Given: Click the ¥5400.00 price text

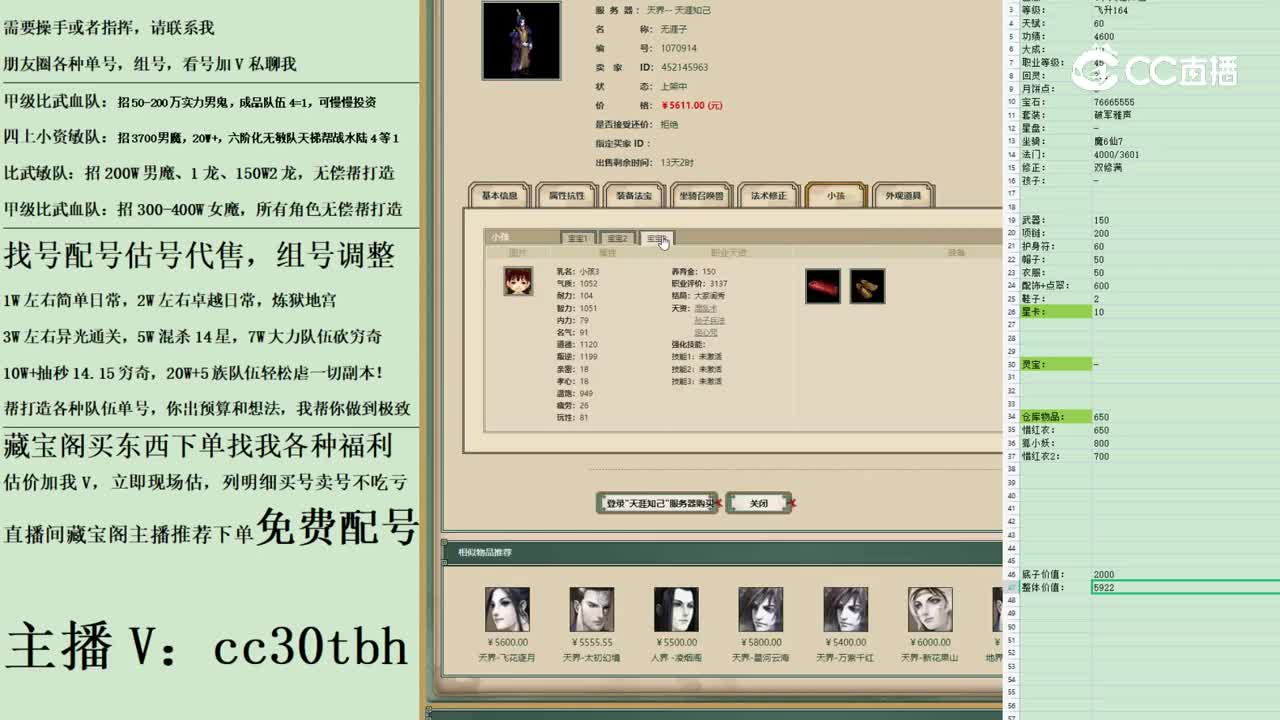Looking at the screenshot, I should tap(845, 642).
